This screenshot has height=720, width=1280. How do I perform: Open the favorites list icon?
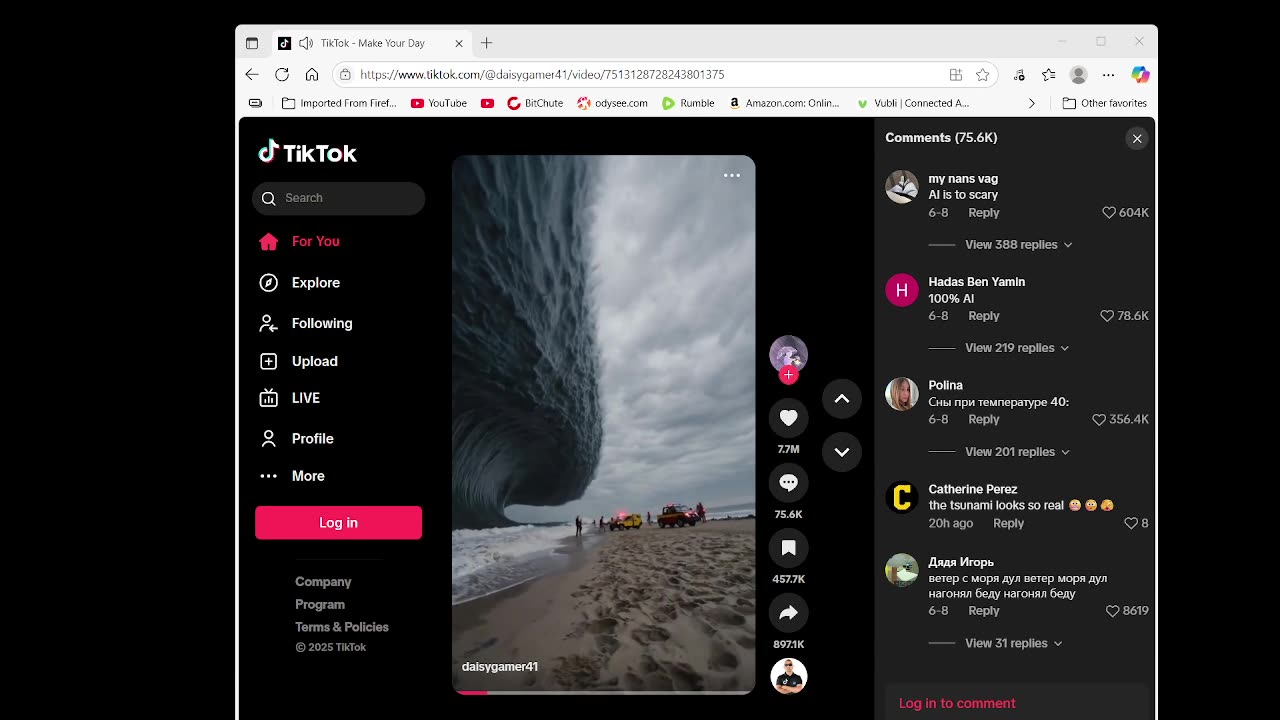tap(1049, 75)
